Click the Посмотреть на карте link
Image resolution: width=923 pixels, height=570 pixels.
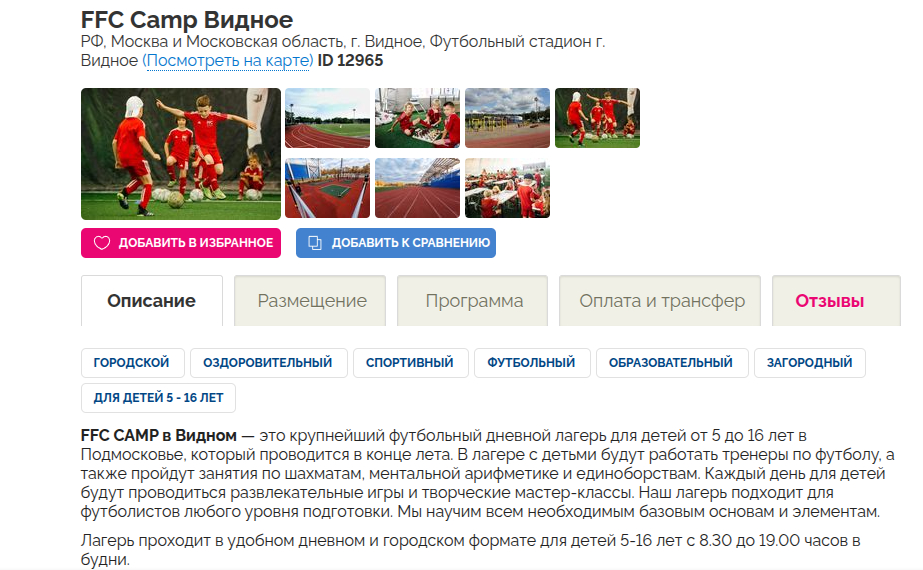(228, 61)
